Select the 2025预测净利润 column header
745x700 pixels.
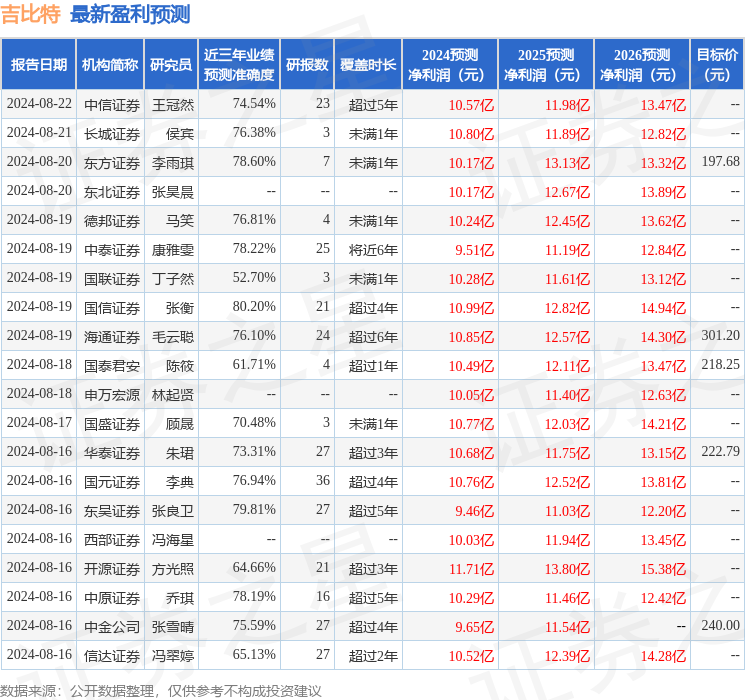[546, 65]
